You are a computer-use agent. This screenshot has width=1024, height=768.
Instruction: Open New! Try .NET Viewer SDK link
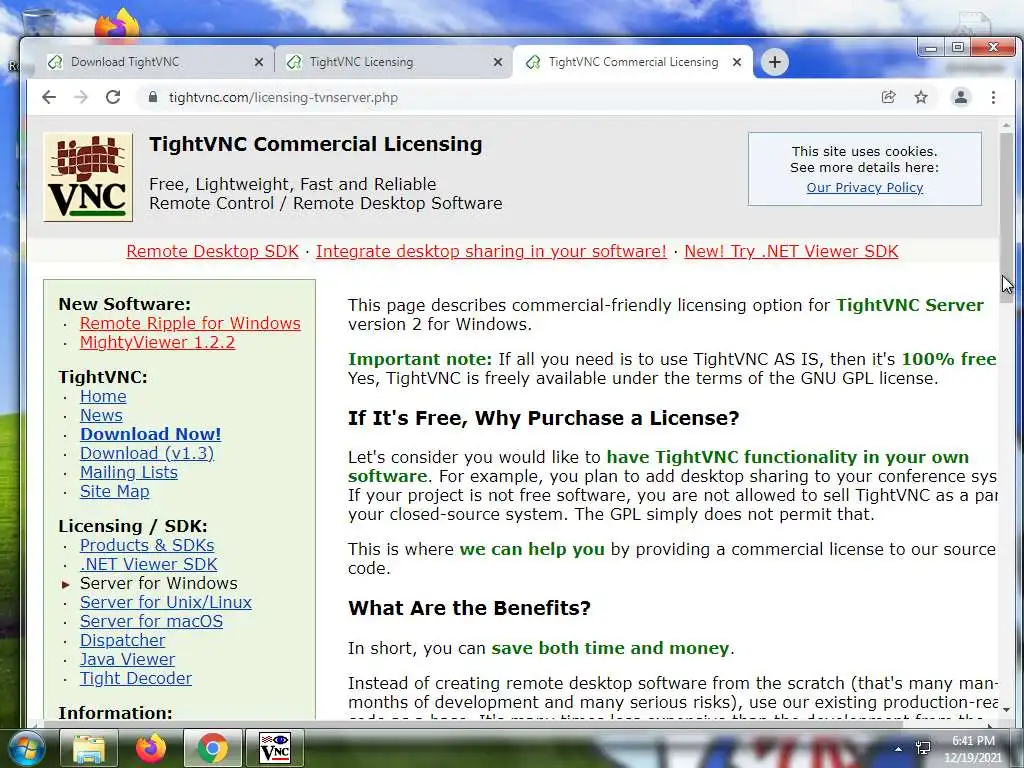[x=792, y=251]
